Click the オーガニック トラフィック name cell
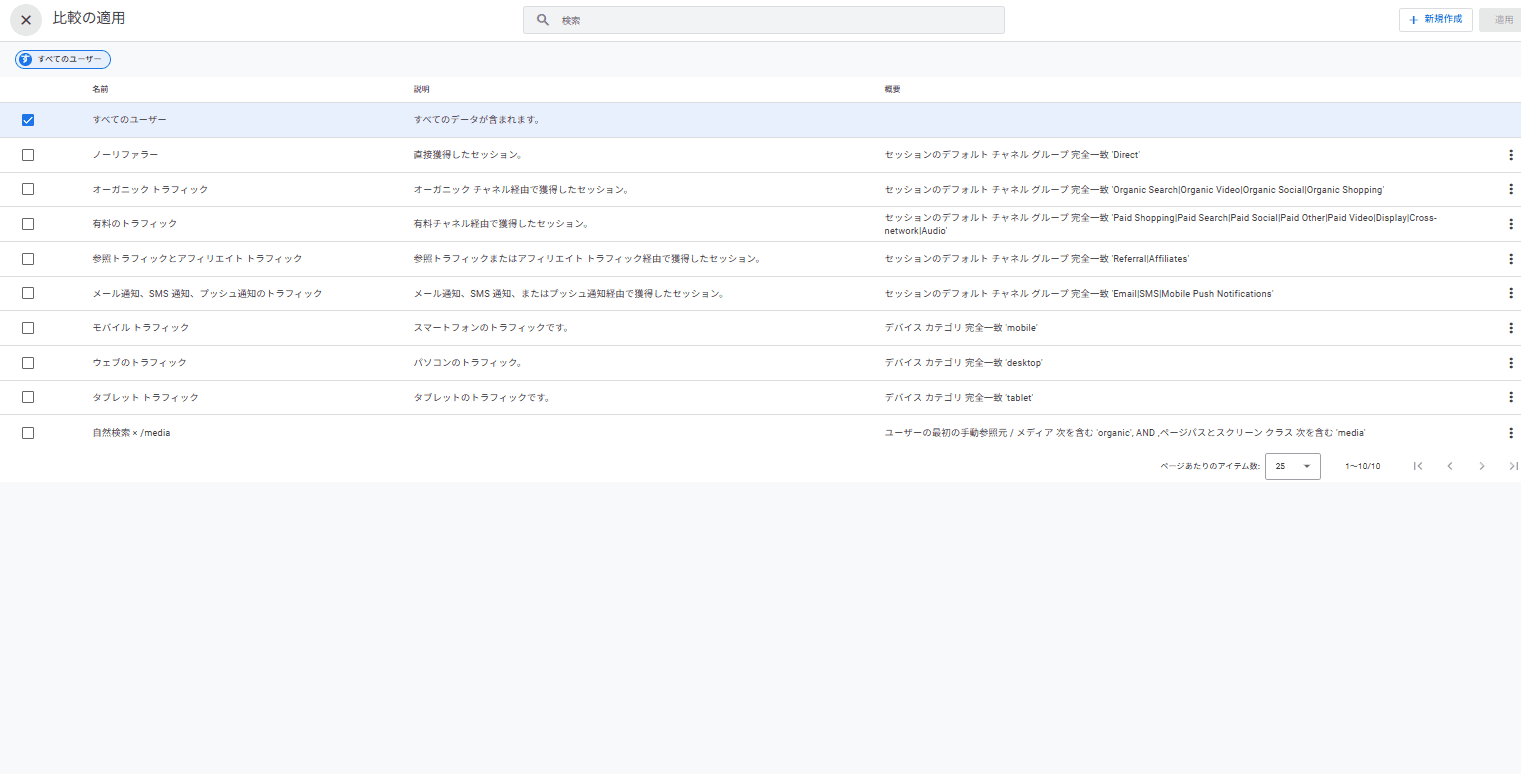The width and height of the screenshot is (1521, 774). [x=150, y=189]
